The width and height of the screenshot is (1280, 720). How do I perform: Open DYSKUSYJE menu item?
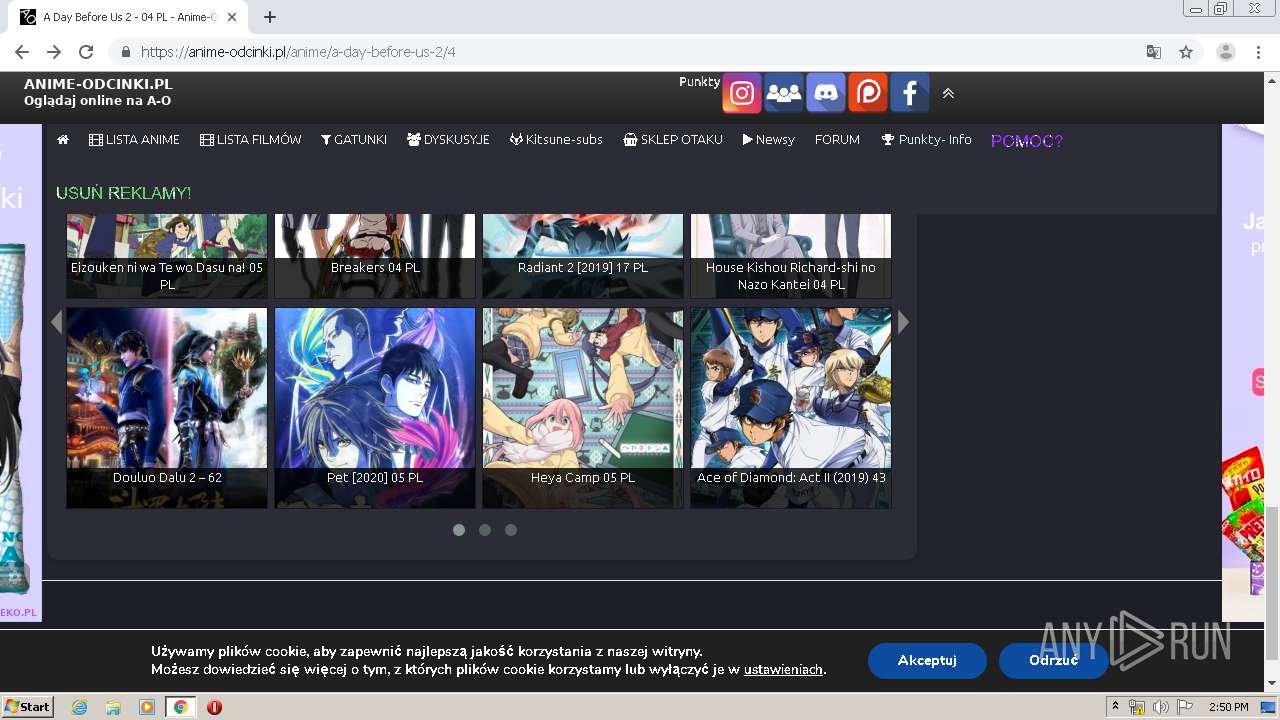pyautogui.click(x=448, y=140)
